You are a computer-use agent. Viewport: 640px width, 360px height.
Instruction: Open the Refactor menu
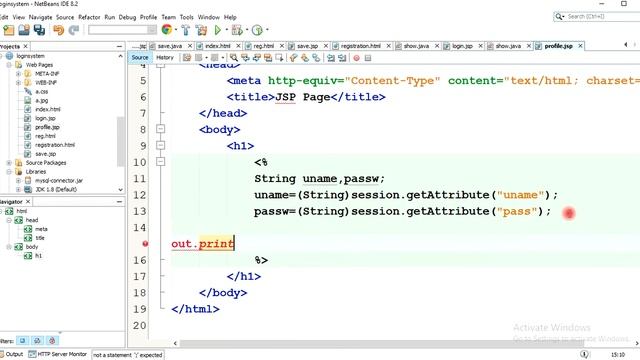[89, 17]
